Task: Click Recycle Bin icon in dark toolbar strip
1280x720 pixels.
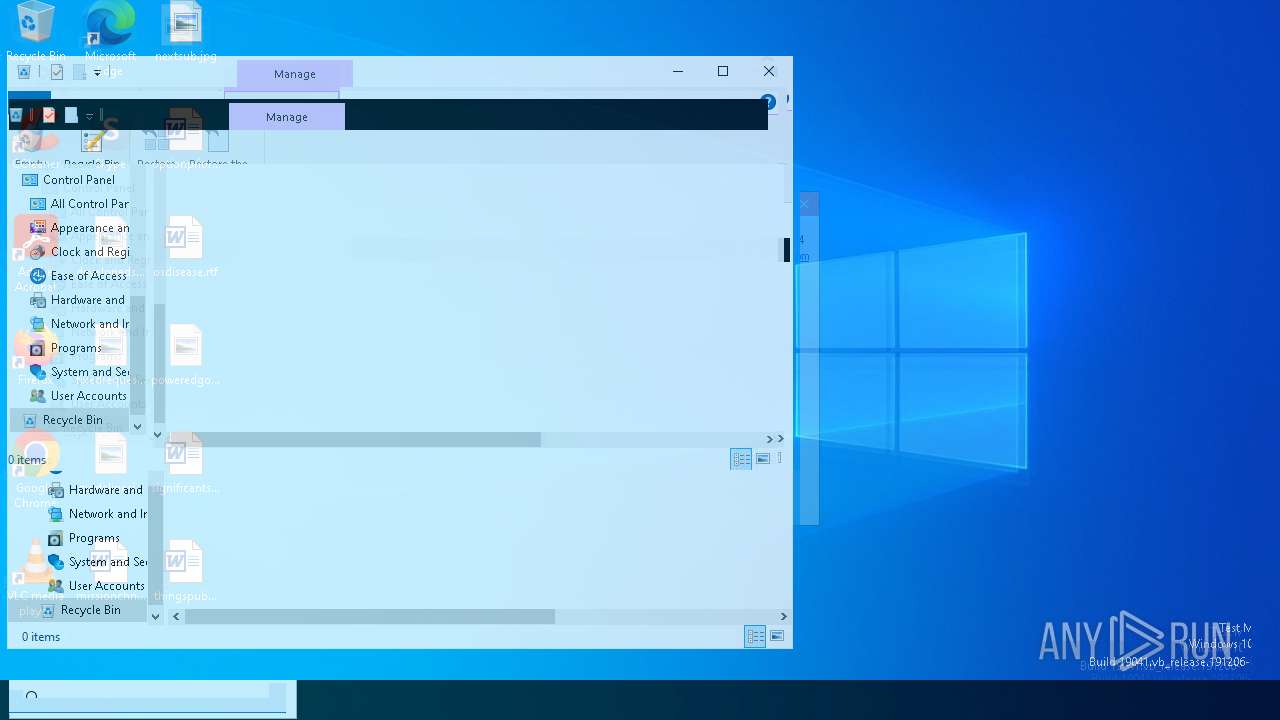Action: tap(16, 115)
